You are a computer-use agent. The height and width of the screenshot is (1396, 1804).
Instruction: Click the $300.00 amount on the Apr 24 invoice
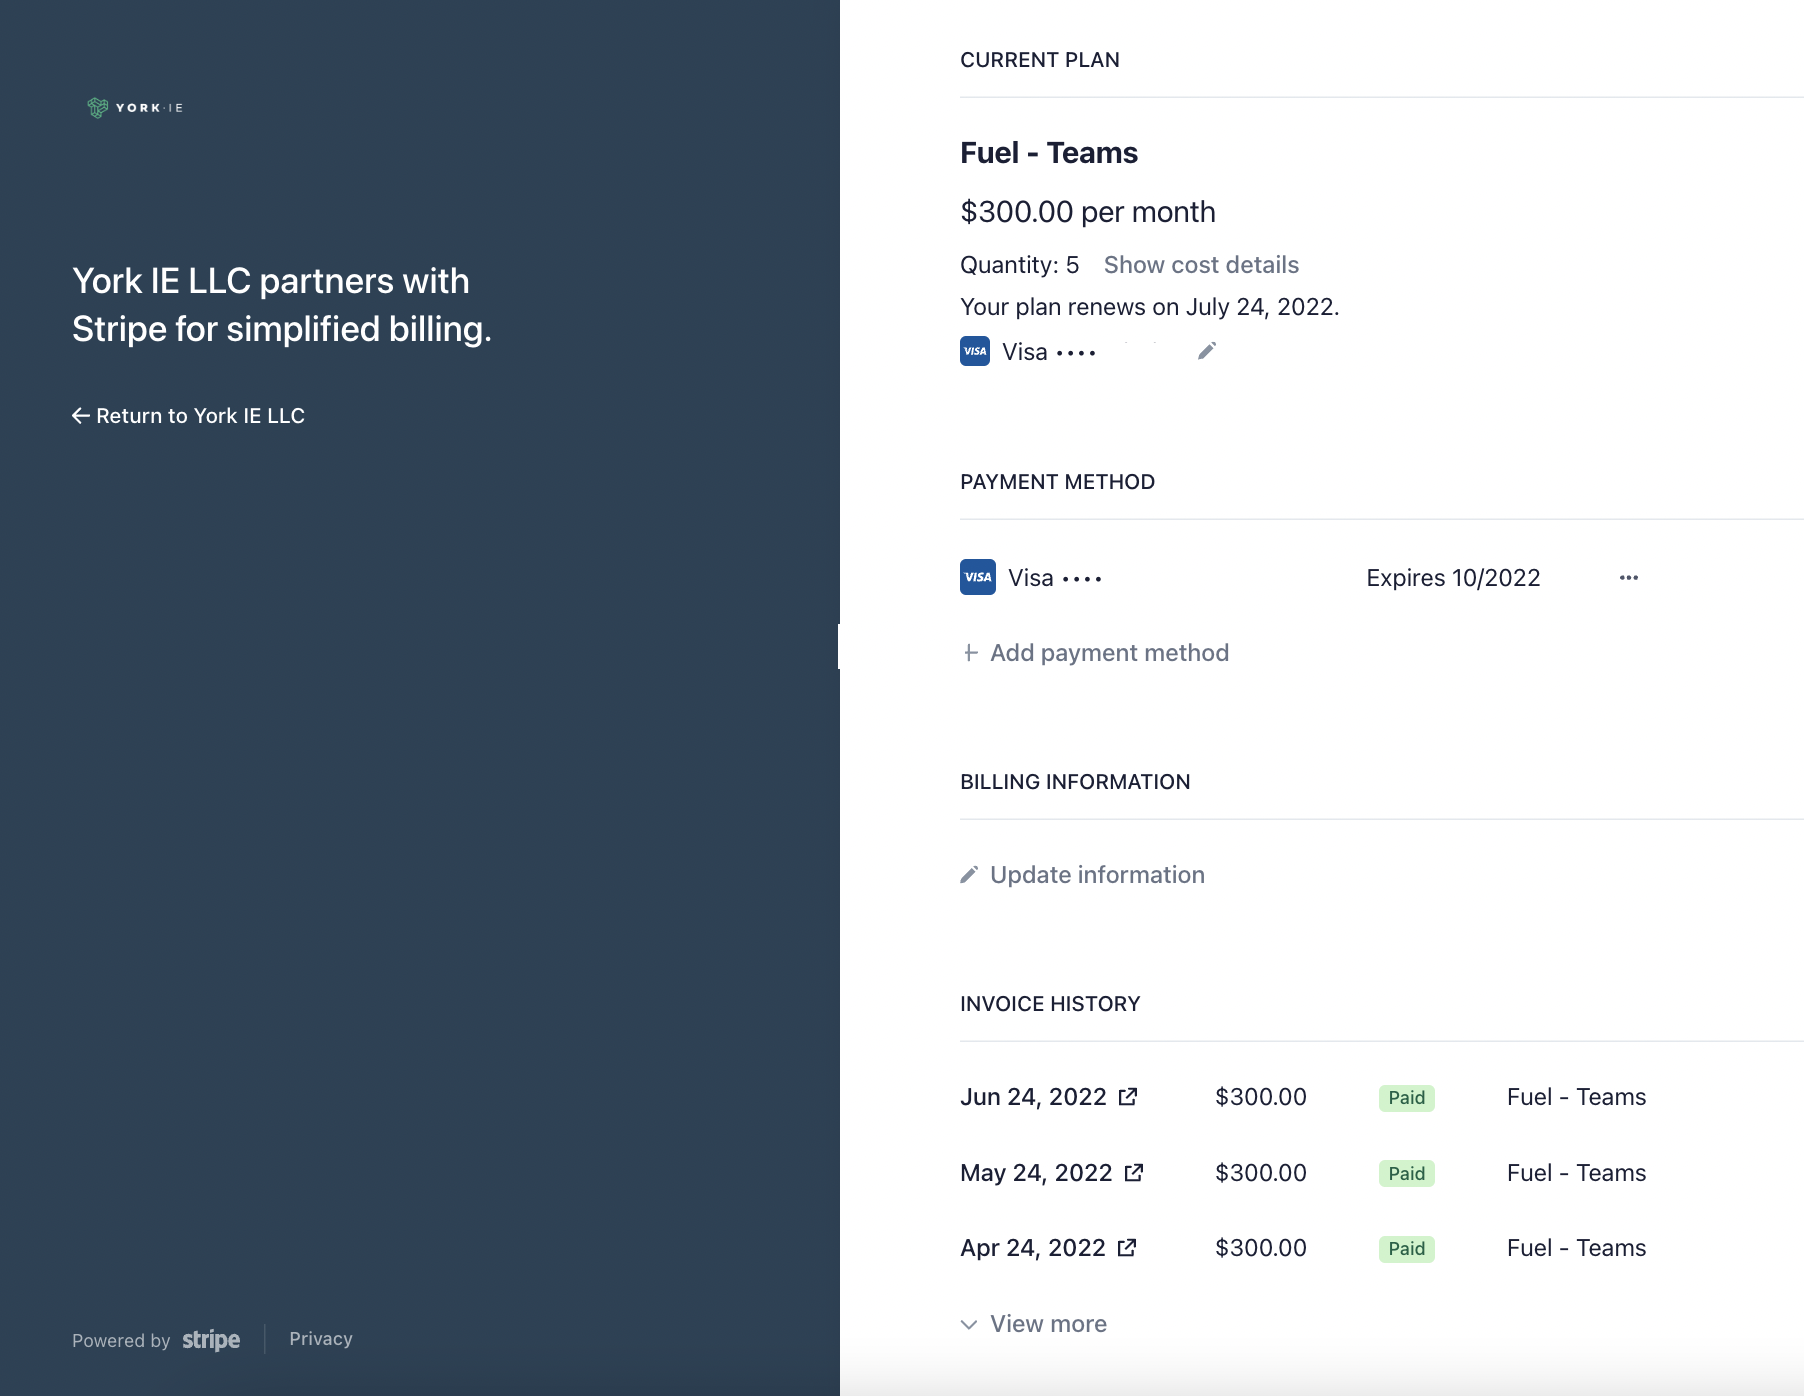point(1261,1248)
